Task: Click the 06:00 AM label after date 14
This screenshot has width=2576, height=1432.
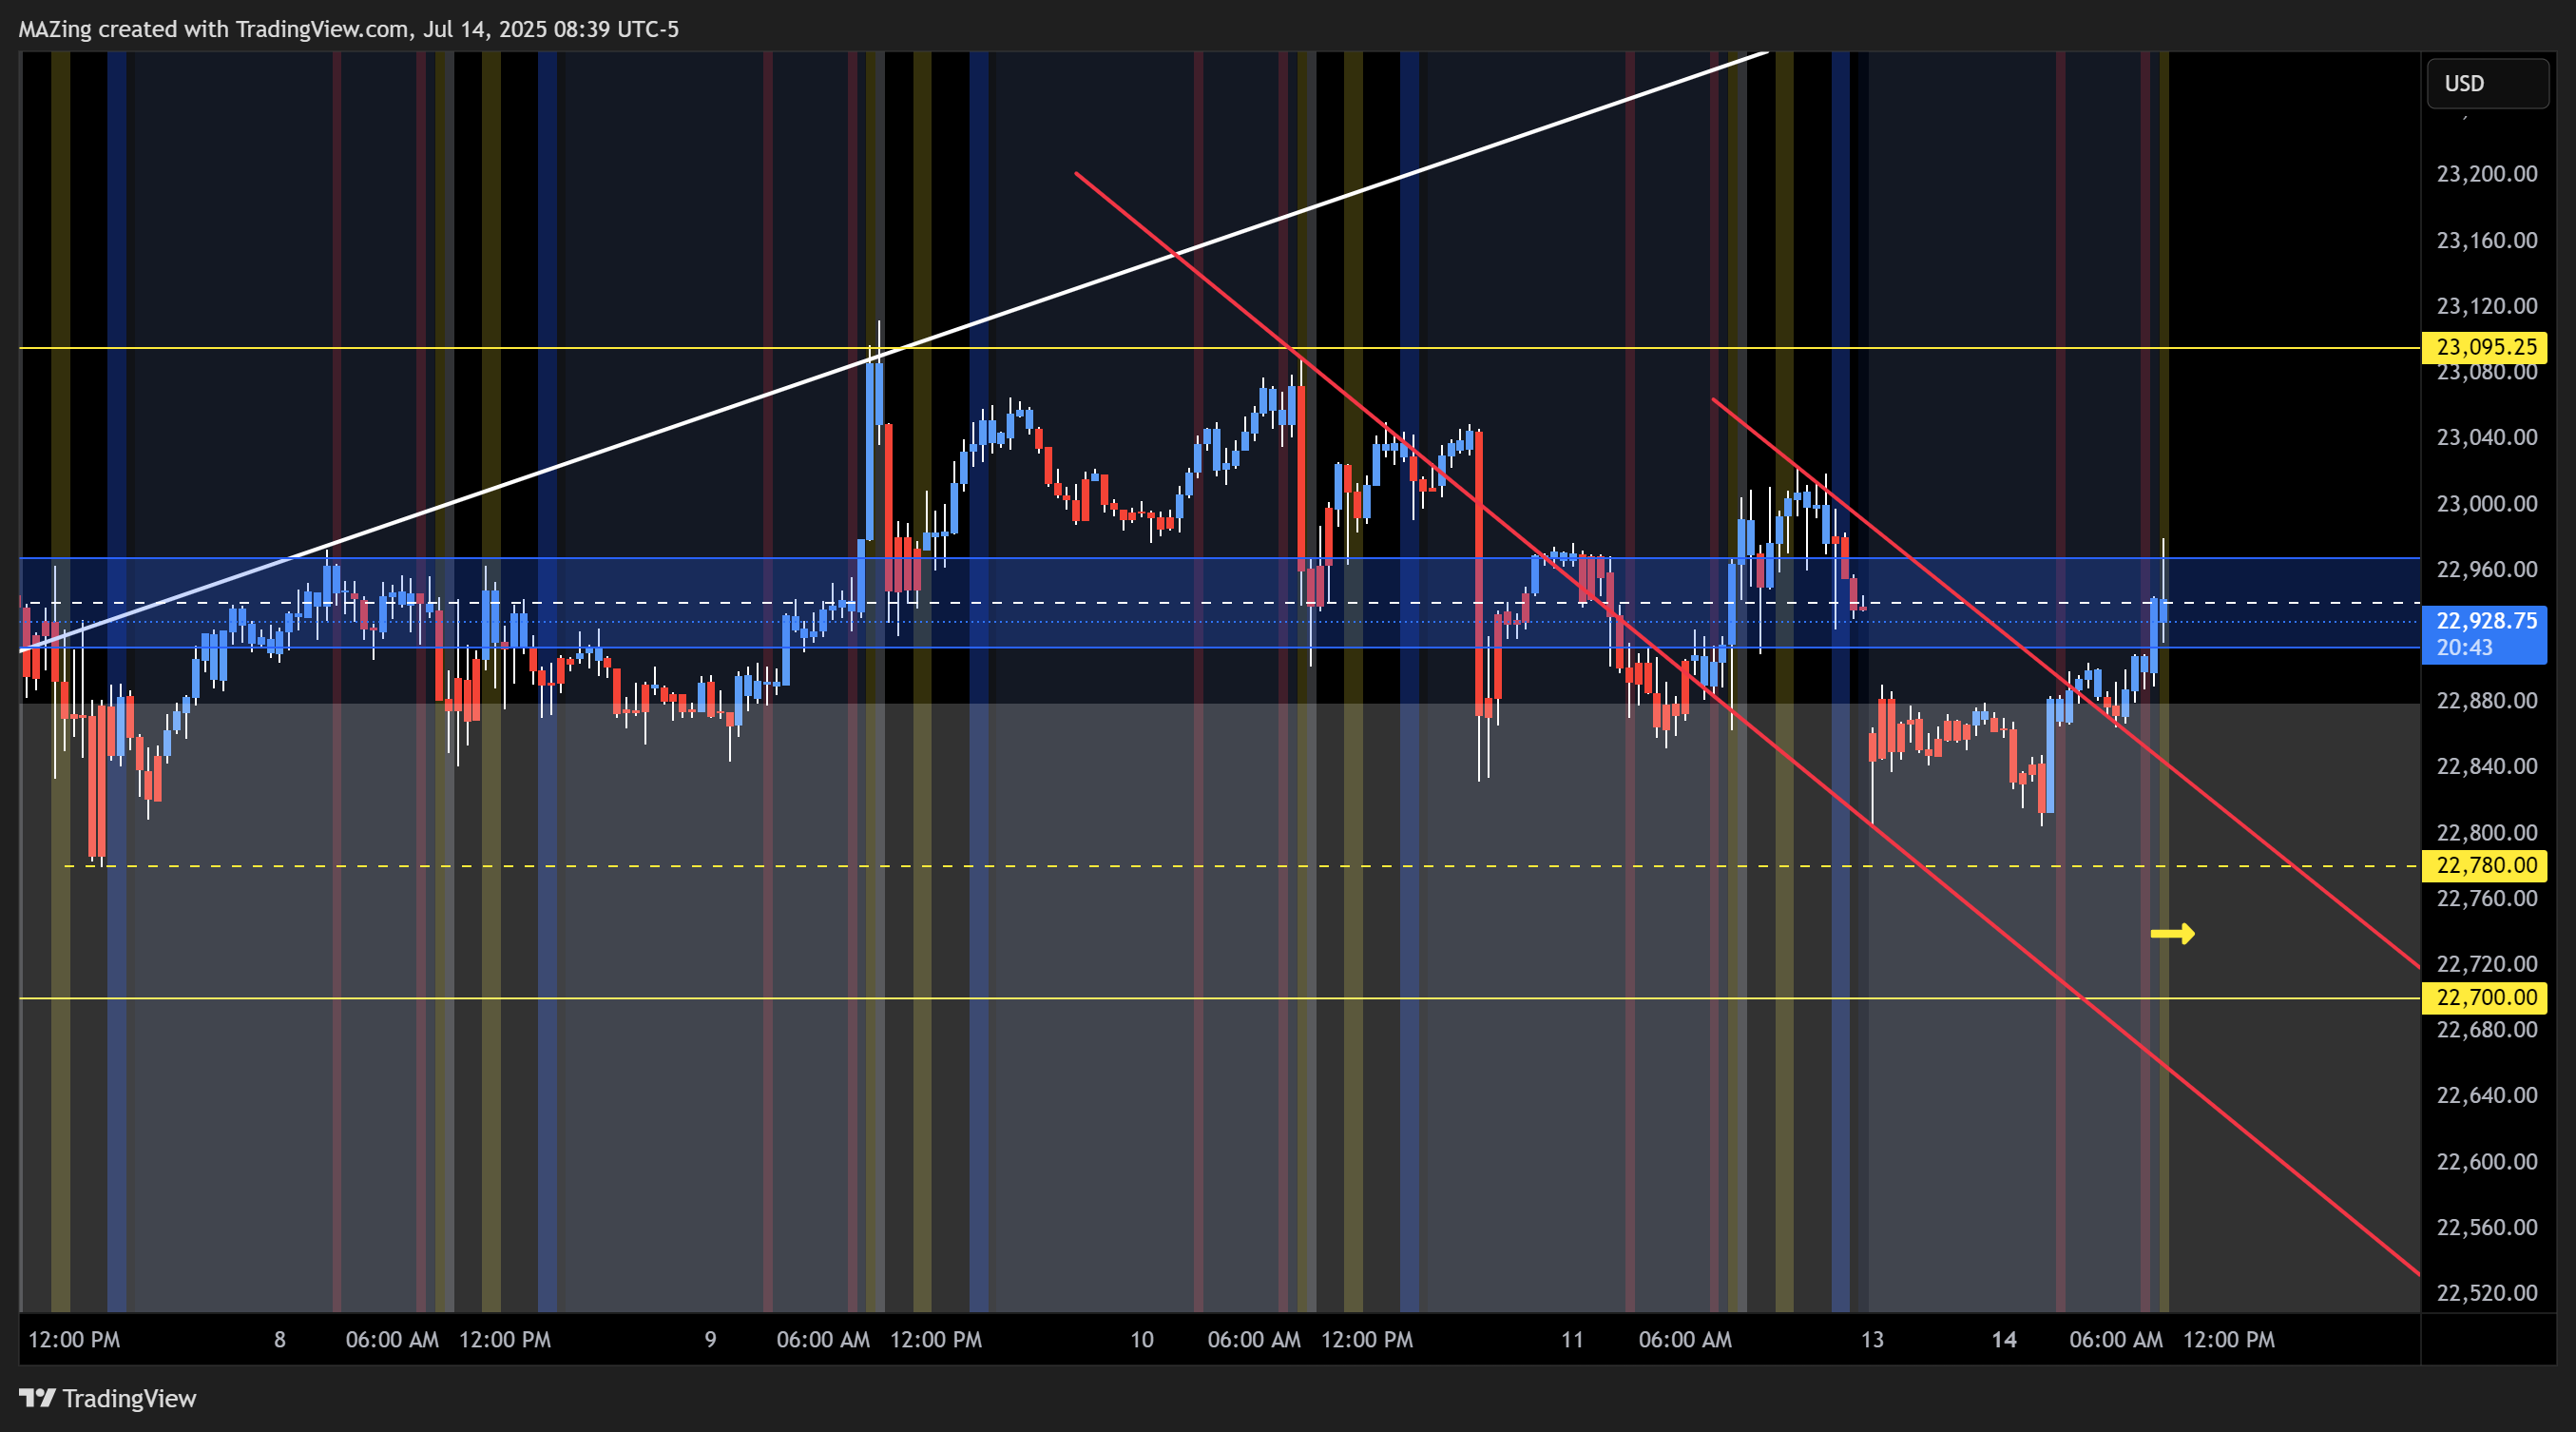Action: point(2116,1339)
